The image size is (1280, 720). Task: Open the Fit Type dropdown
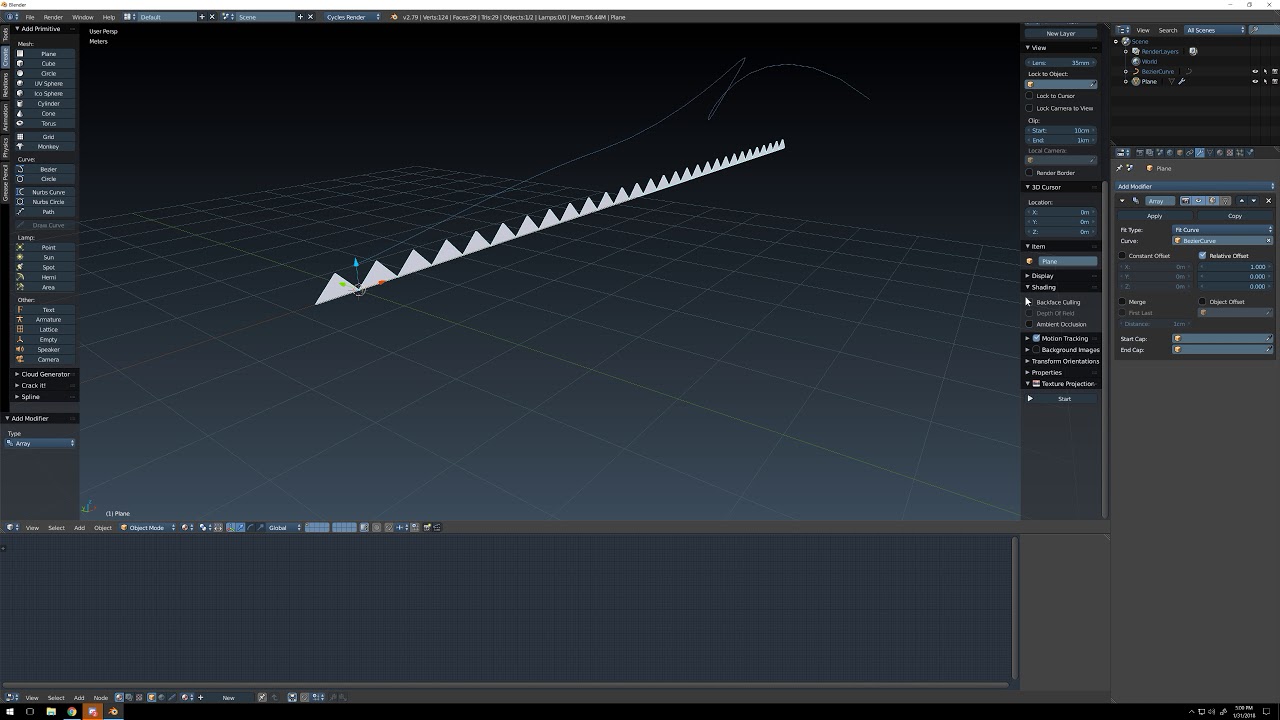[1223, 230]
